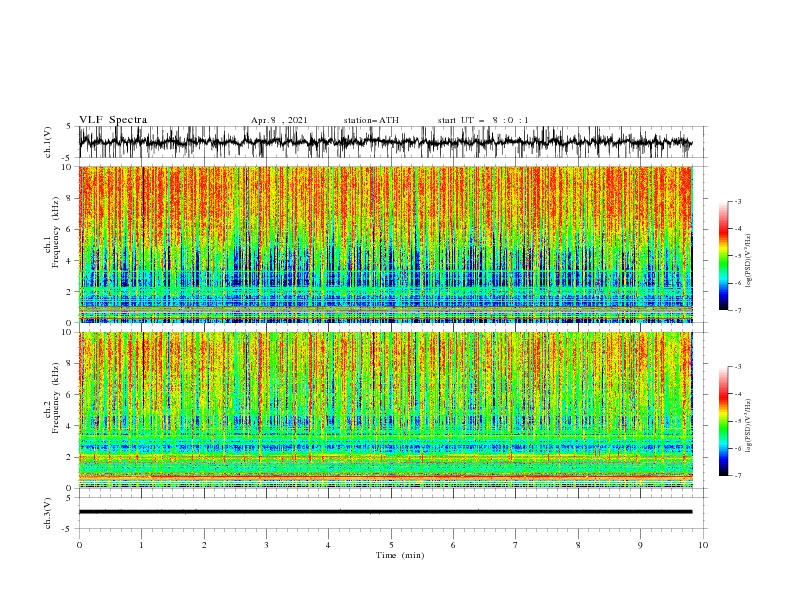Image resolution: width=792 pixels, height=612 pixels.
Task: Click the ch.2 spectrogram color scale bar
Action: tap(723, 421)
